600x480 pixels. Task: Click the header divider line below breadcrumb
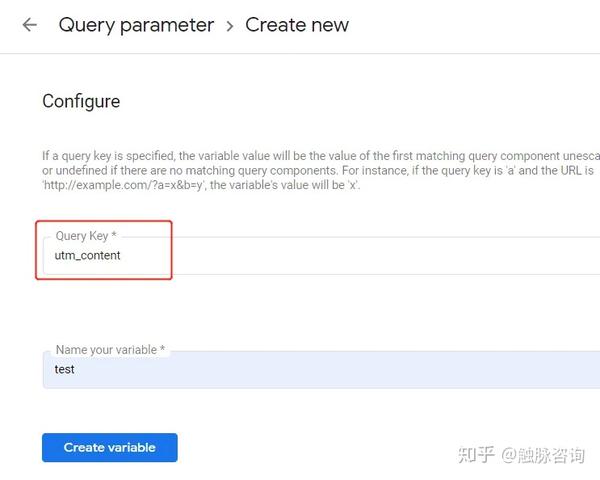click(x=300, y=54)
